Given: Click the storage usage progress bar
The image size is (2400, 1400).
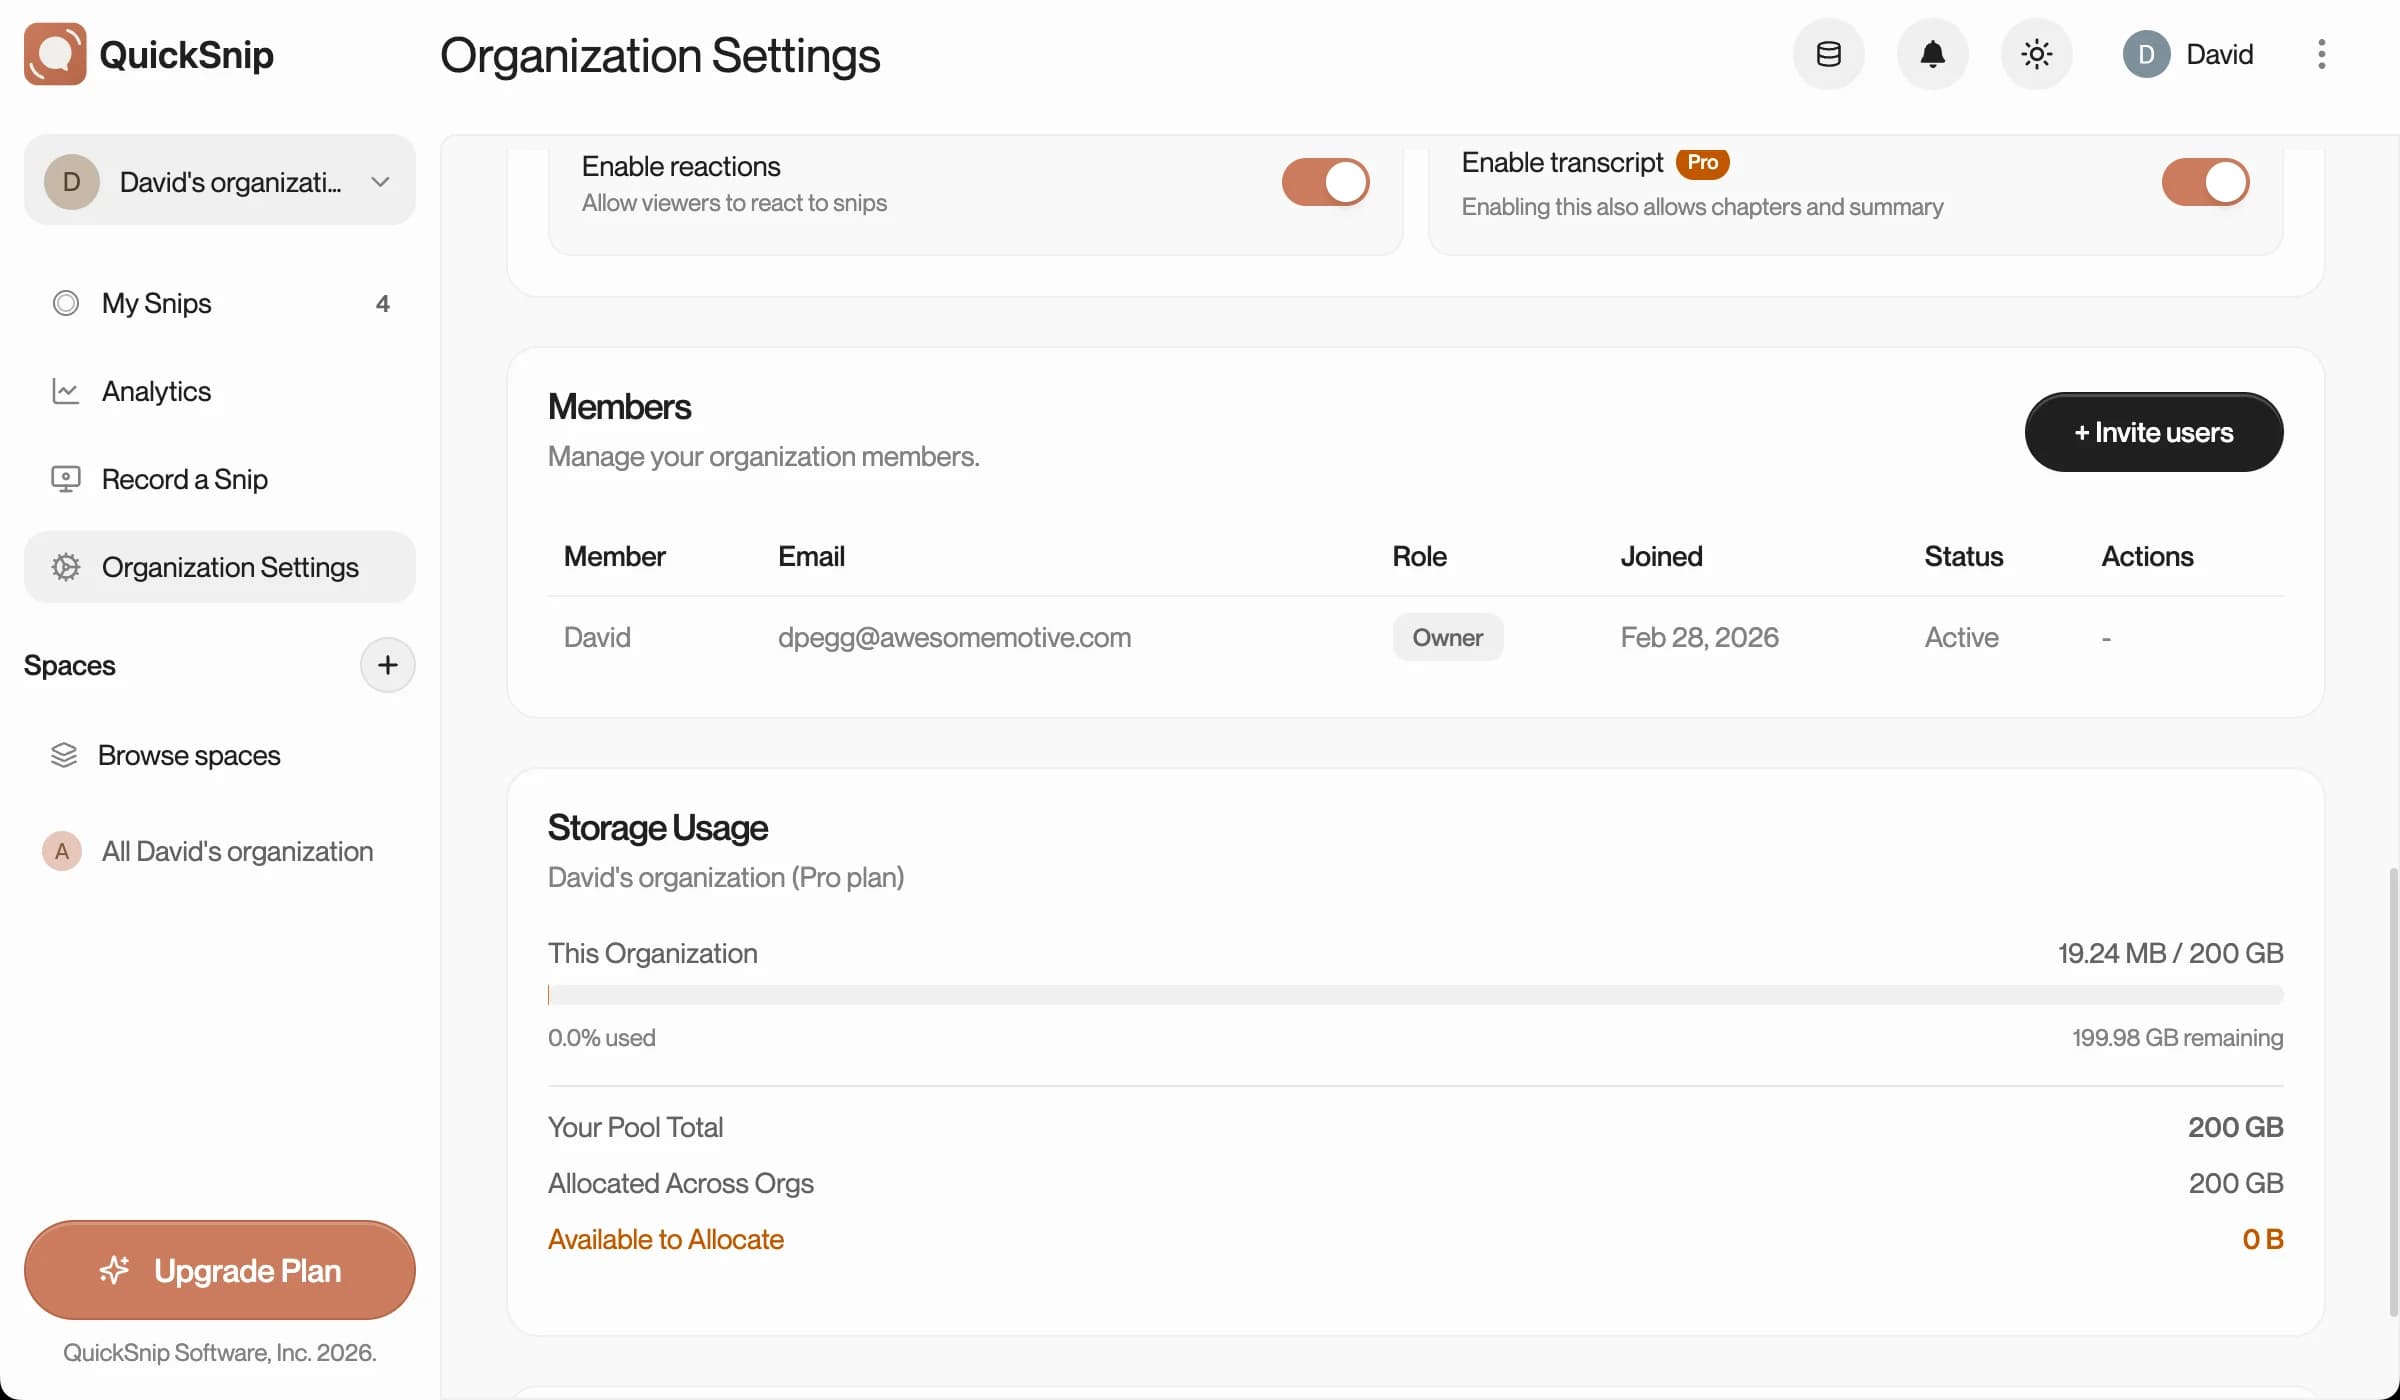Looking at the screenshot, I should tap(1415, 994).
